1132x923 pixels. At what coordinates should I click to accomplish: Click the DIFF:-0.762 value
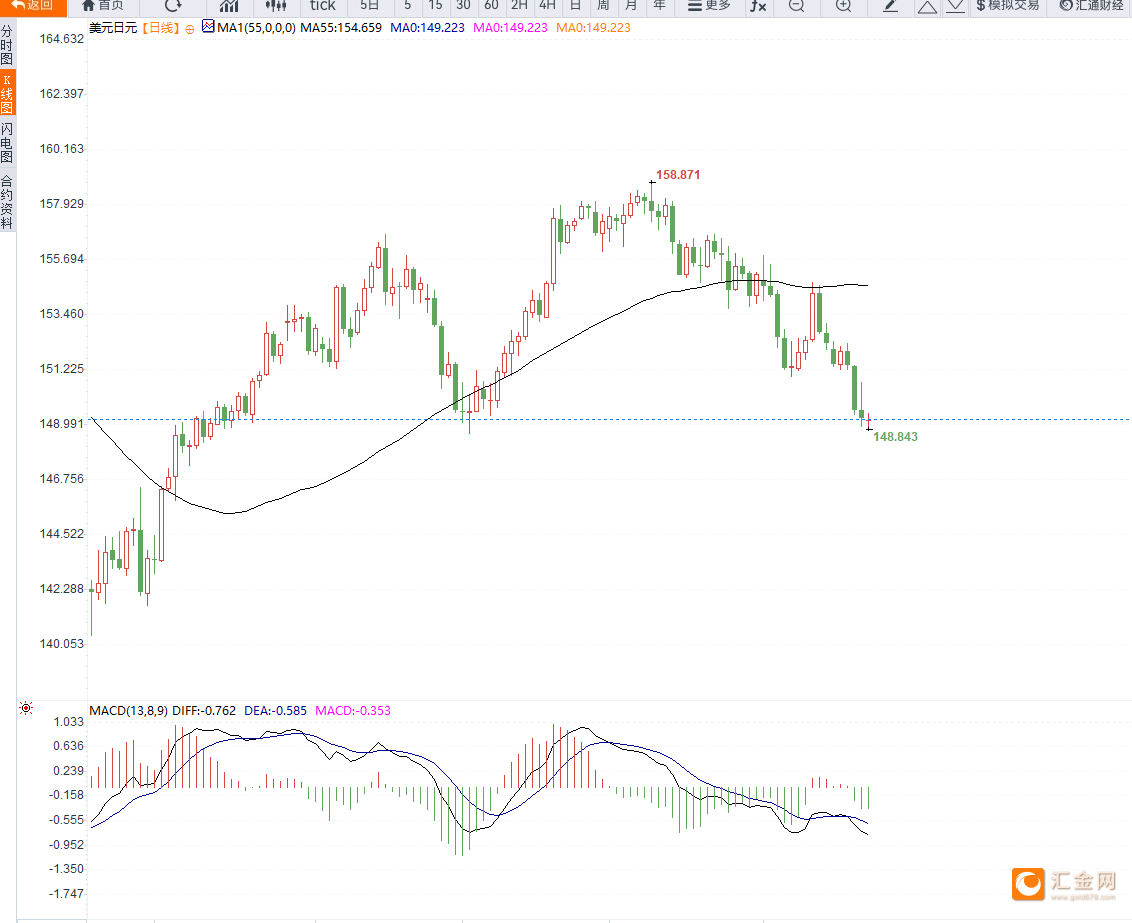204,711
